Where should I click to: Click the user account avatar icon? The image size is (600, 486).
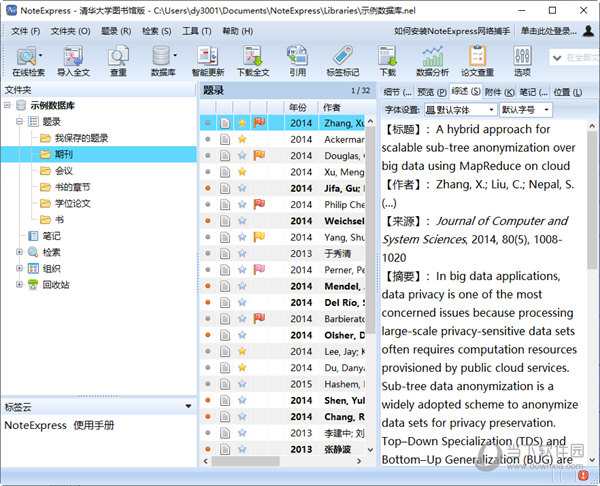(588, 31)
